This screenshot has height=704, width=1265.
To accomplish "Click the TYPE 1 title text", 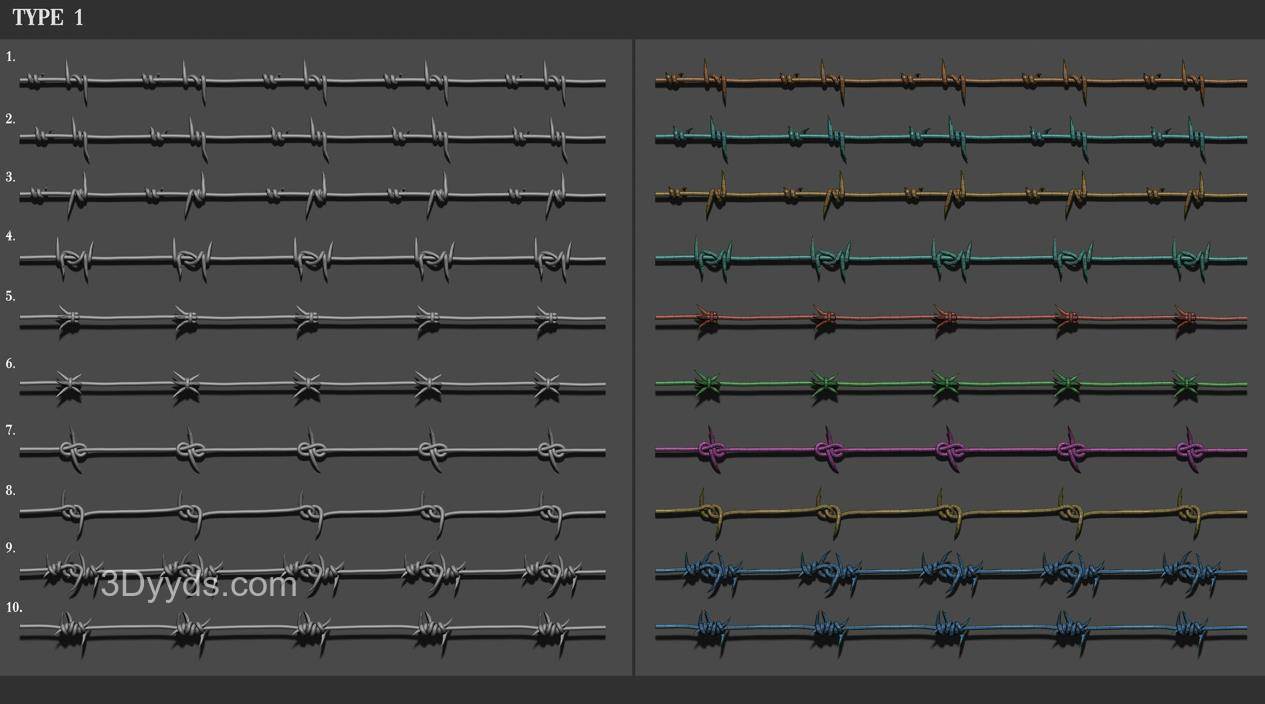I will [x=48, y=18].
